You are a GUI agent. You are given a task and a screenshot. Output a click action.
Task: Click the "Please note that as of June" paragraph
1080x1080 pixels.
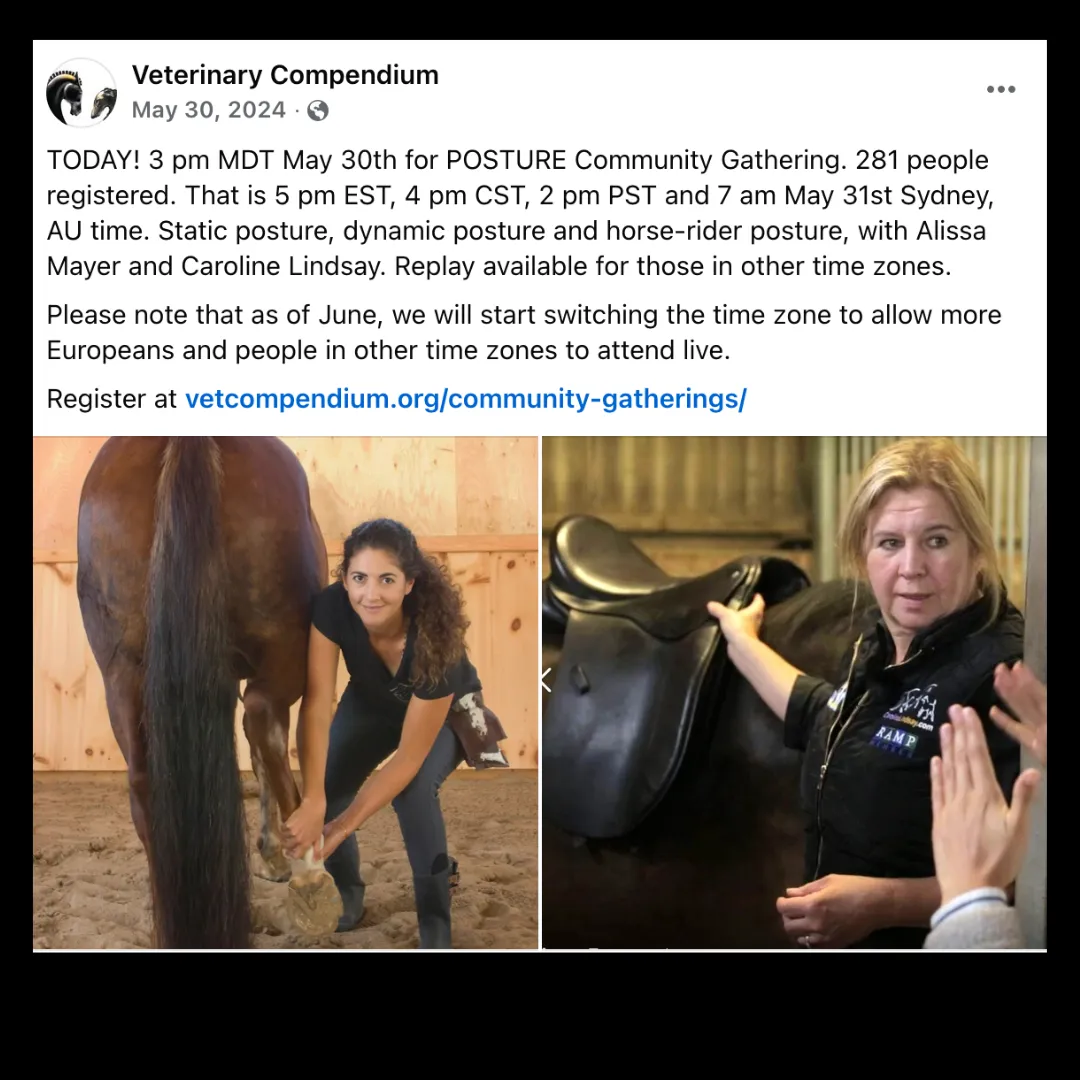[524, 333]
